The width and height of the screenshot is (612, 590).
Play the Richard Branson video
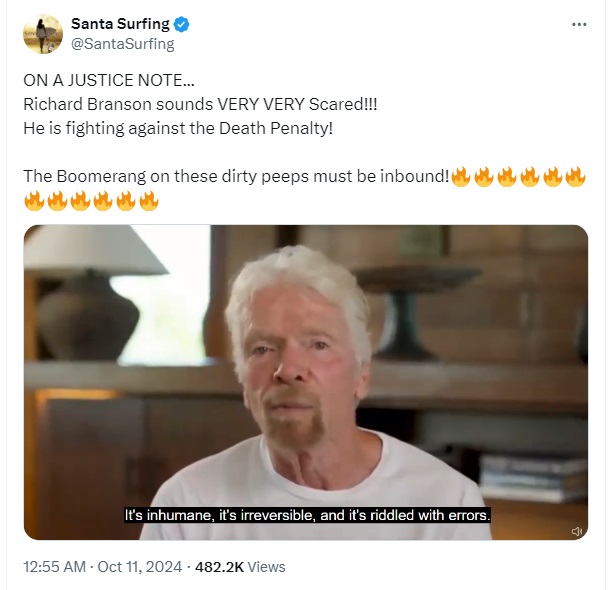(306, 382)
